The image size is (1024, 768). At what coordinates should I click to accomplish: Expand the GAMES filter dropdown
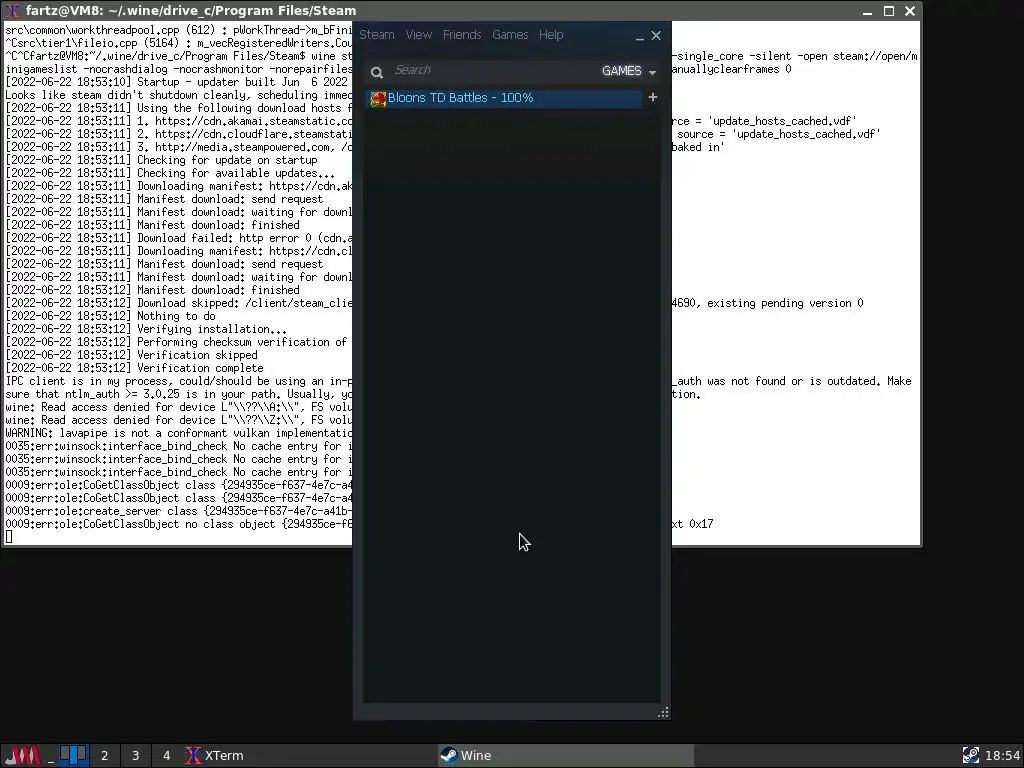coord(629,71)
